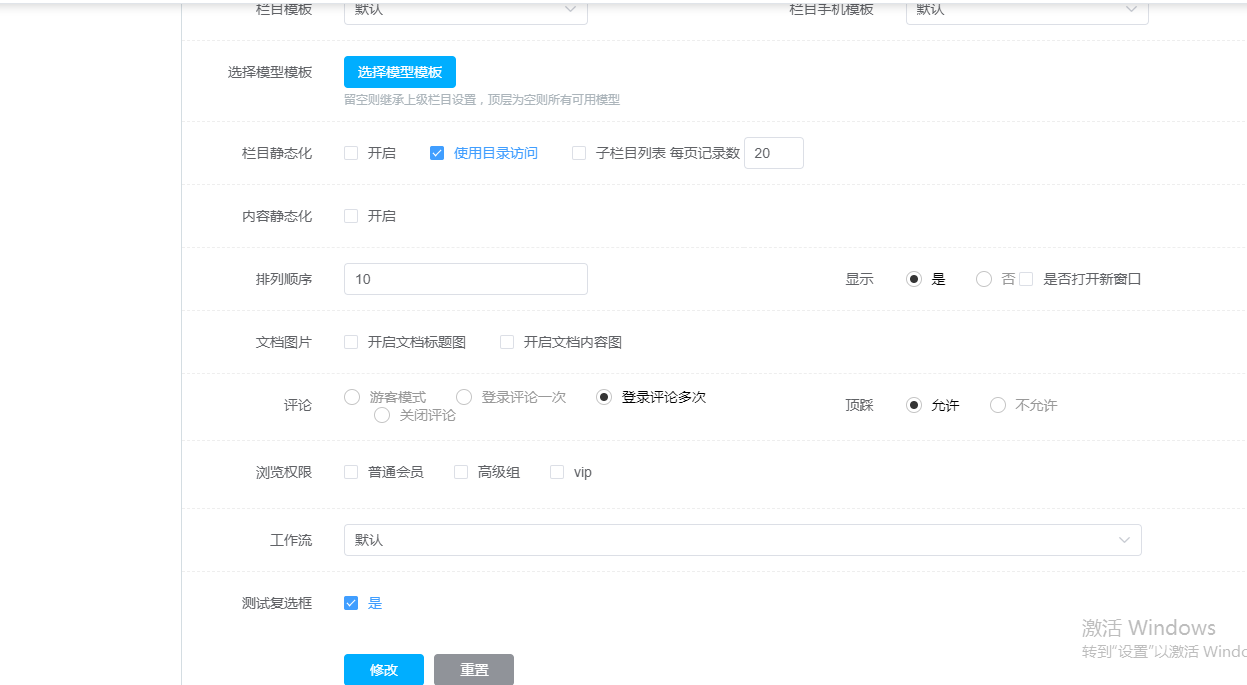Image resolution: width=1247 pixels, height=685 pixels.
Task: Select 游客模式 comment option
Action: point(352,397)
